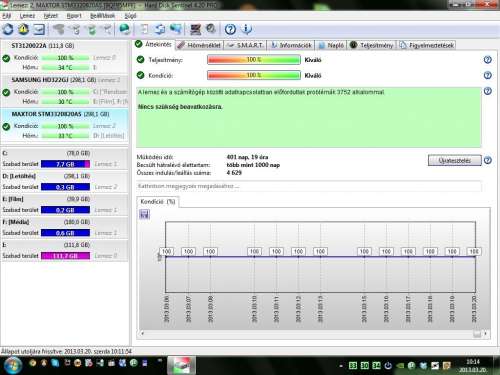The height and width of the screenshot is (375, 500).
Task: Click the blue info toolbar icon
Action: click(246, 30)
